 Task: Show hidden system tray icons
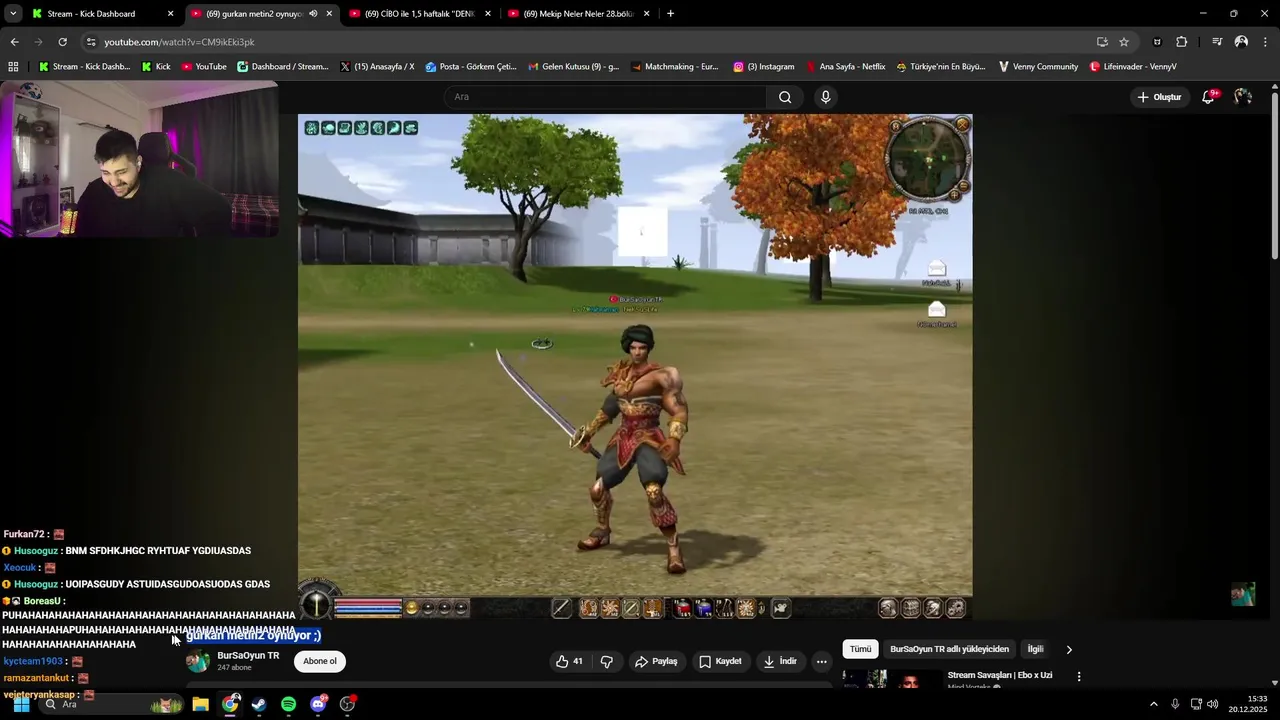point(1153,704)
